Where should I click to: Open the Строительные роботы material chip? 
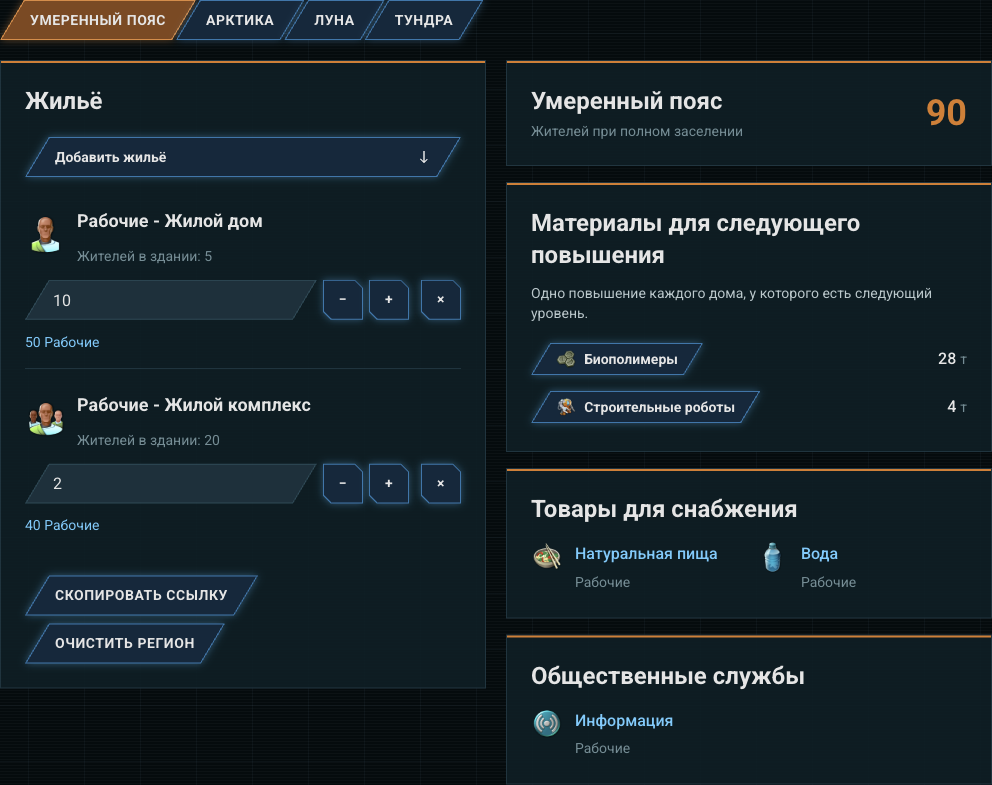click(x=645, y=407)
